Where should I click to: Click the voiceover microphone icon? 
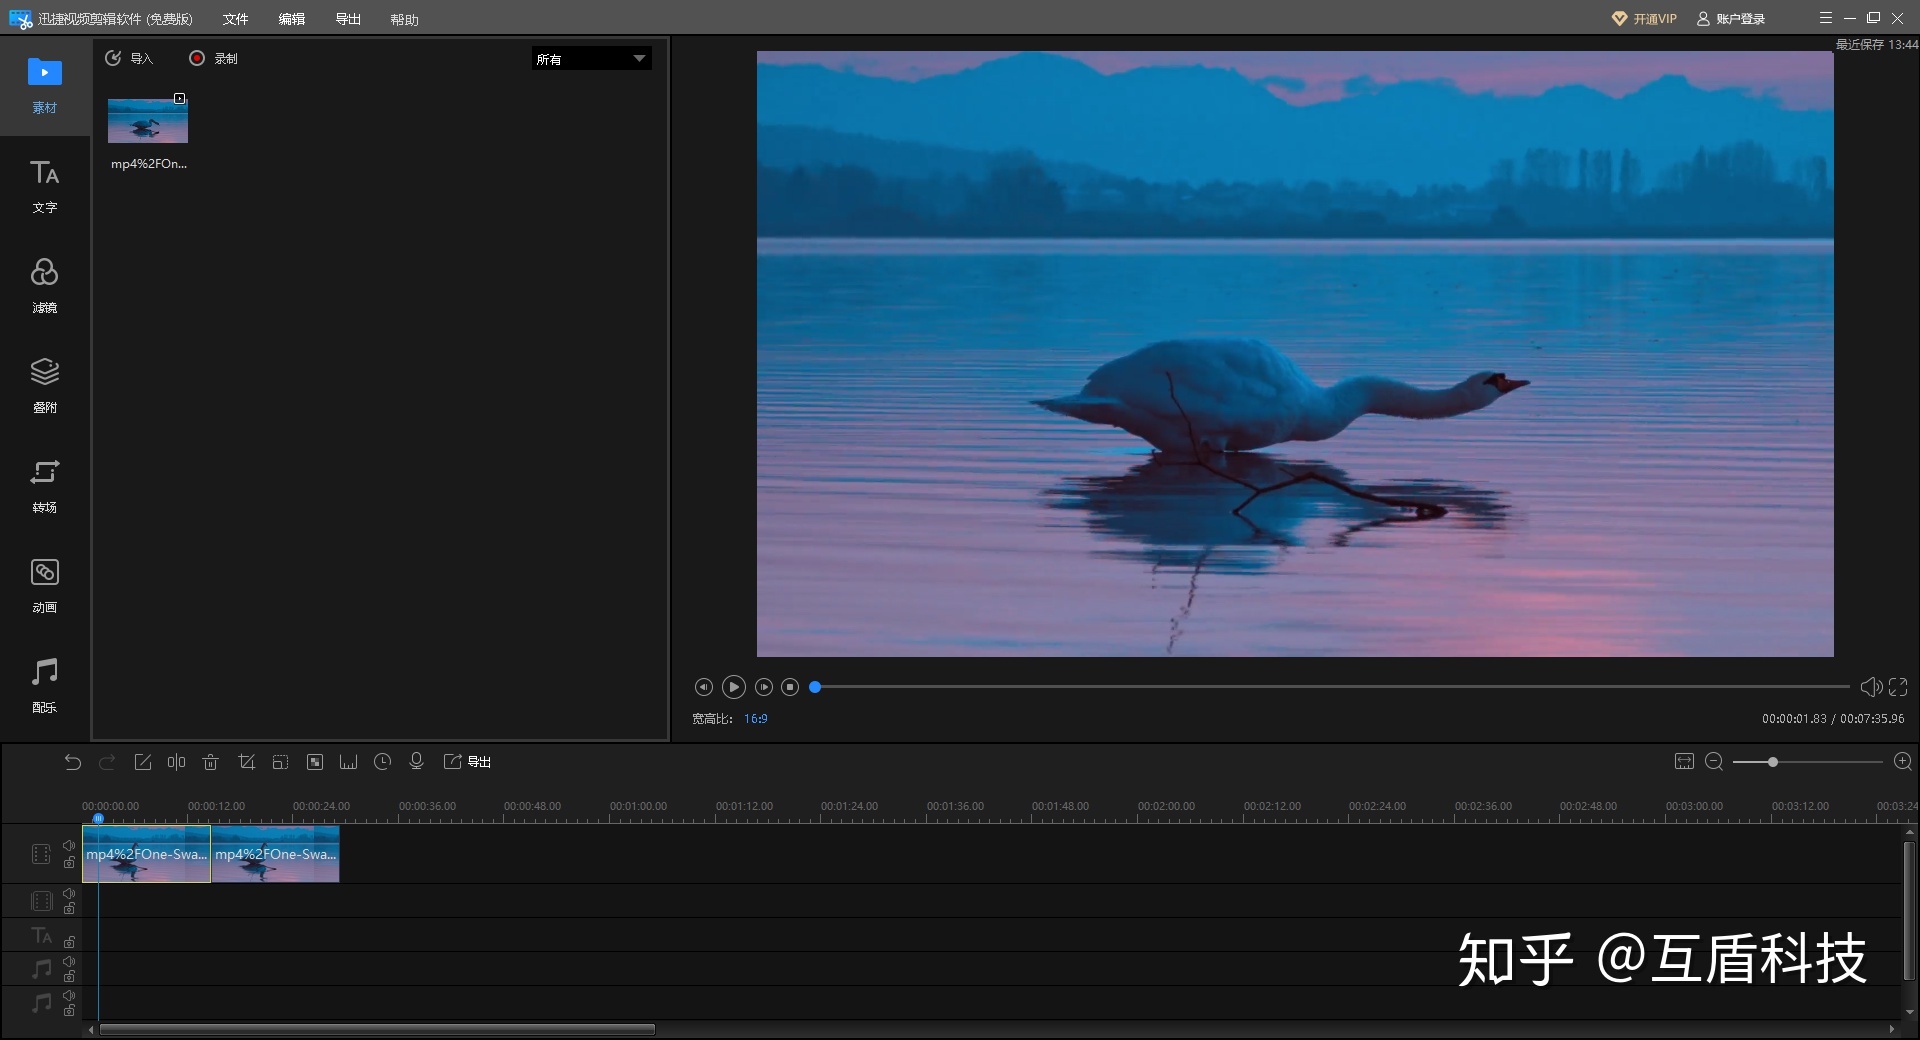(416, 762)
